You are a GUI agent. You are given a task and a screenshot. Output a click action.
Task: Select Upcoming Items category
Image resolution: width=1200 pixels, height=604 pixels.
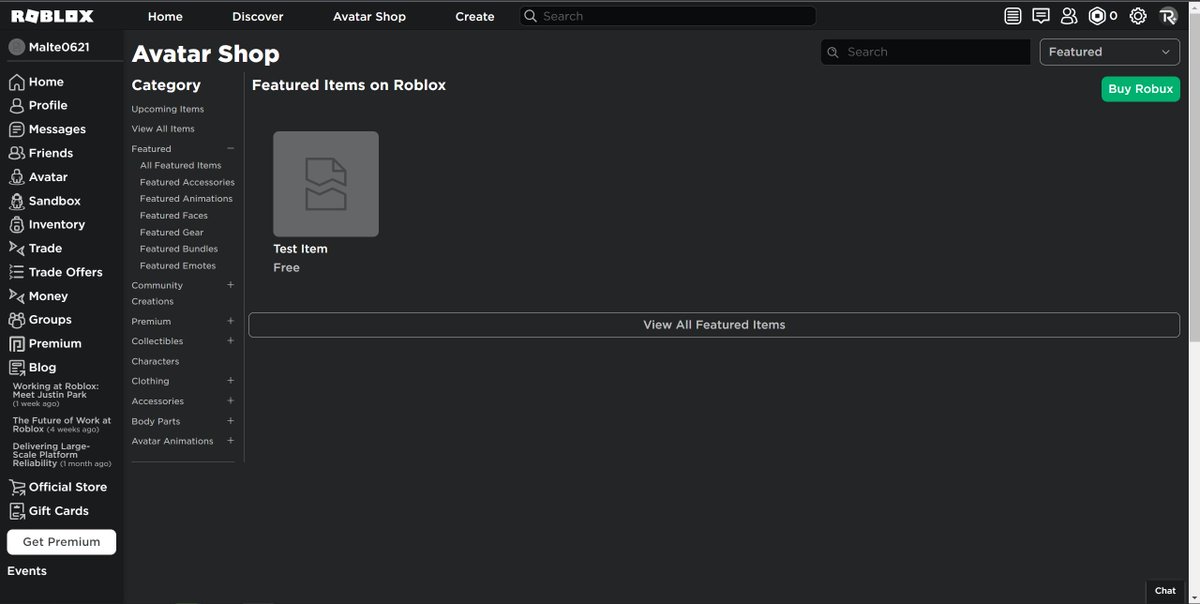pos(168,109)
